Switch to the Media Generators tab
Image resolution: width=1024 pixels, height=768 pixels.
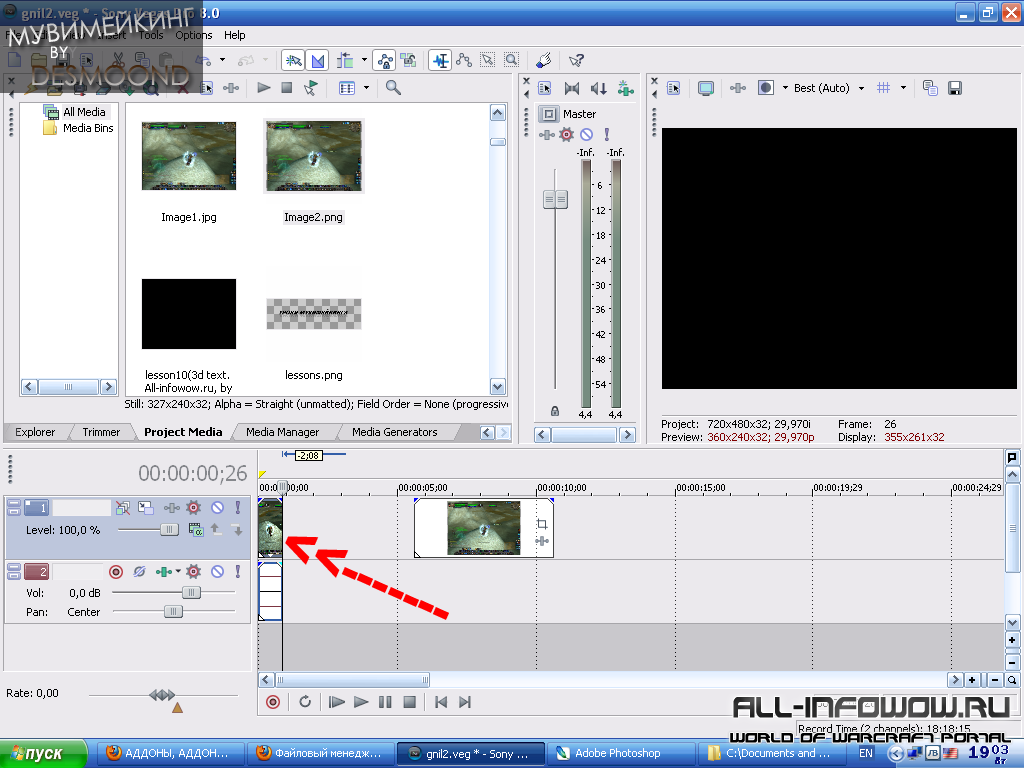[x=394, y=432]
